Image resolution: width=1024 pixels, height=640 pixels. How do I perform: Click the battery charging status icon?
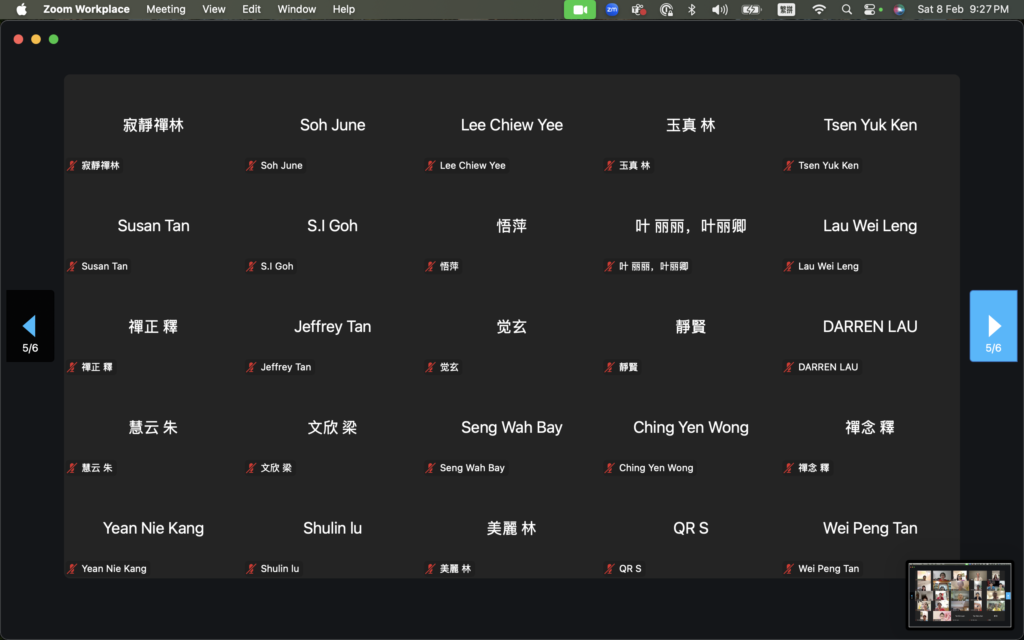click(751, 9)
